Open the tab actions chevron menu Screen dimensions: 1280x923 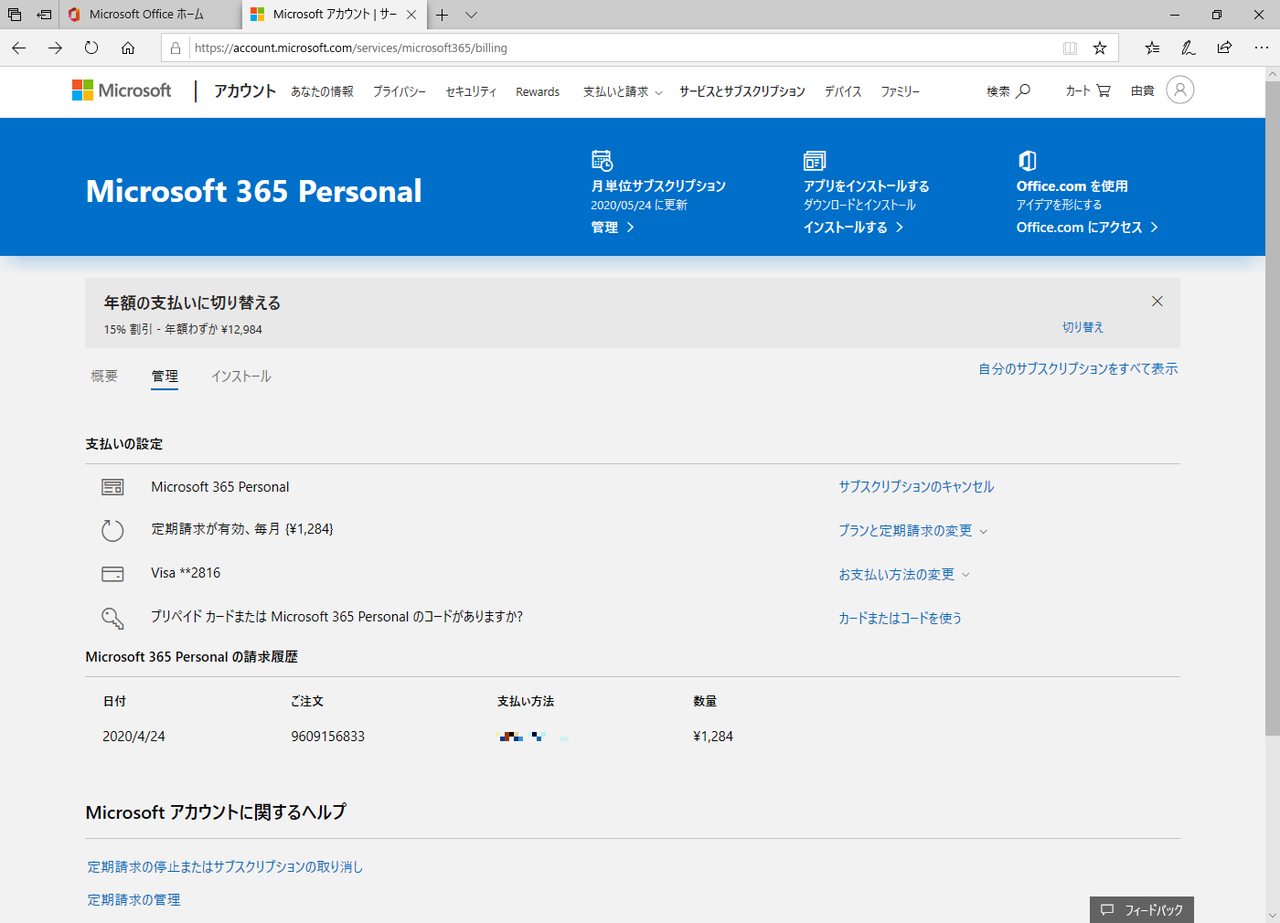[472, 15]
